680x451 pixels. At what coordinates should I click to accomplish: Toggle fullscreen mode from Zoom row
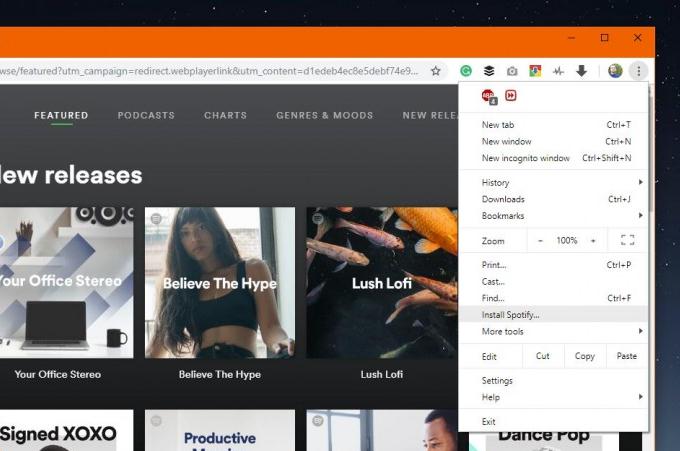[x=628, y=240]
